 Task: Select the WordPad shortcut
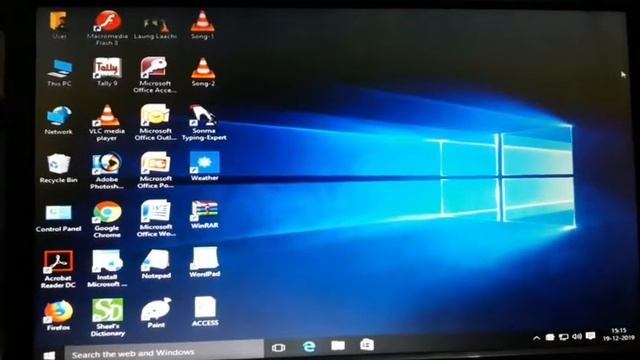204,262
